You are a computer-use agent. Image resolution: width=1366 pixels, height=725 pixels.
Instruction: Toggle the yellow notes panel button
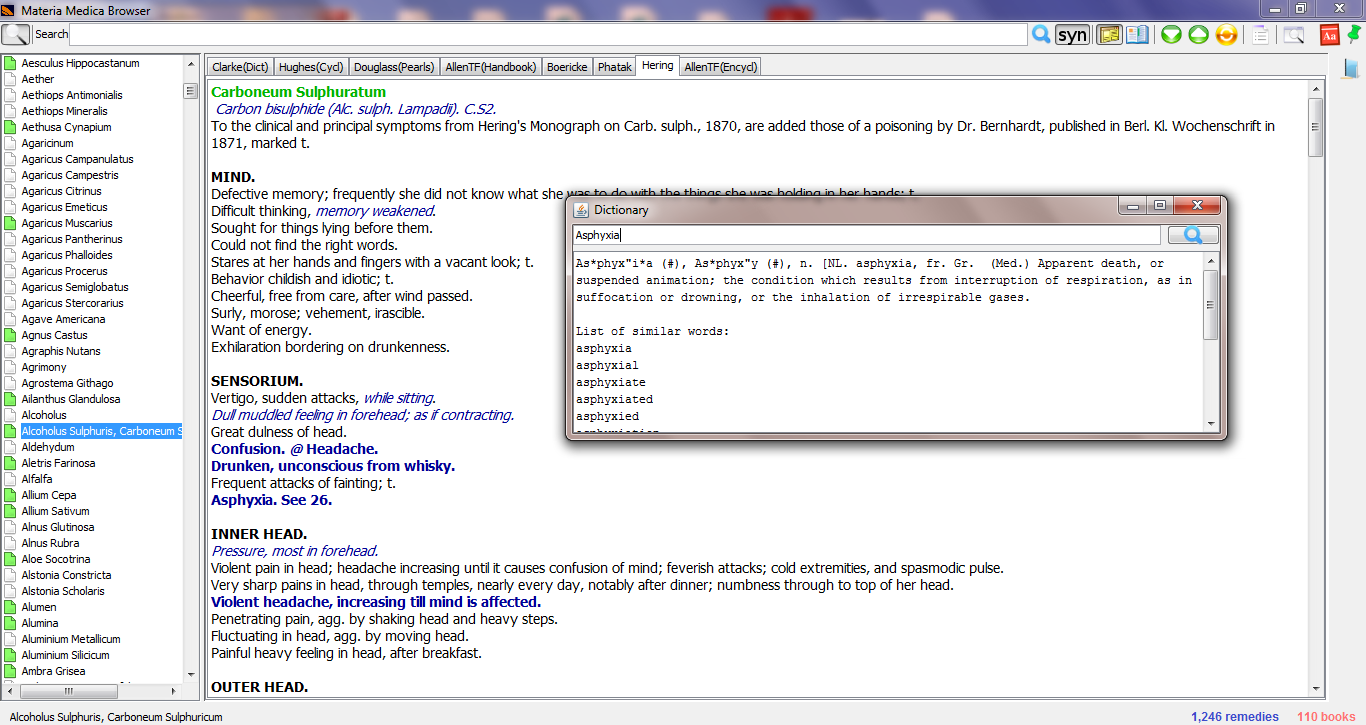(x=1109, y=35)
